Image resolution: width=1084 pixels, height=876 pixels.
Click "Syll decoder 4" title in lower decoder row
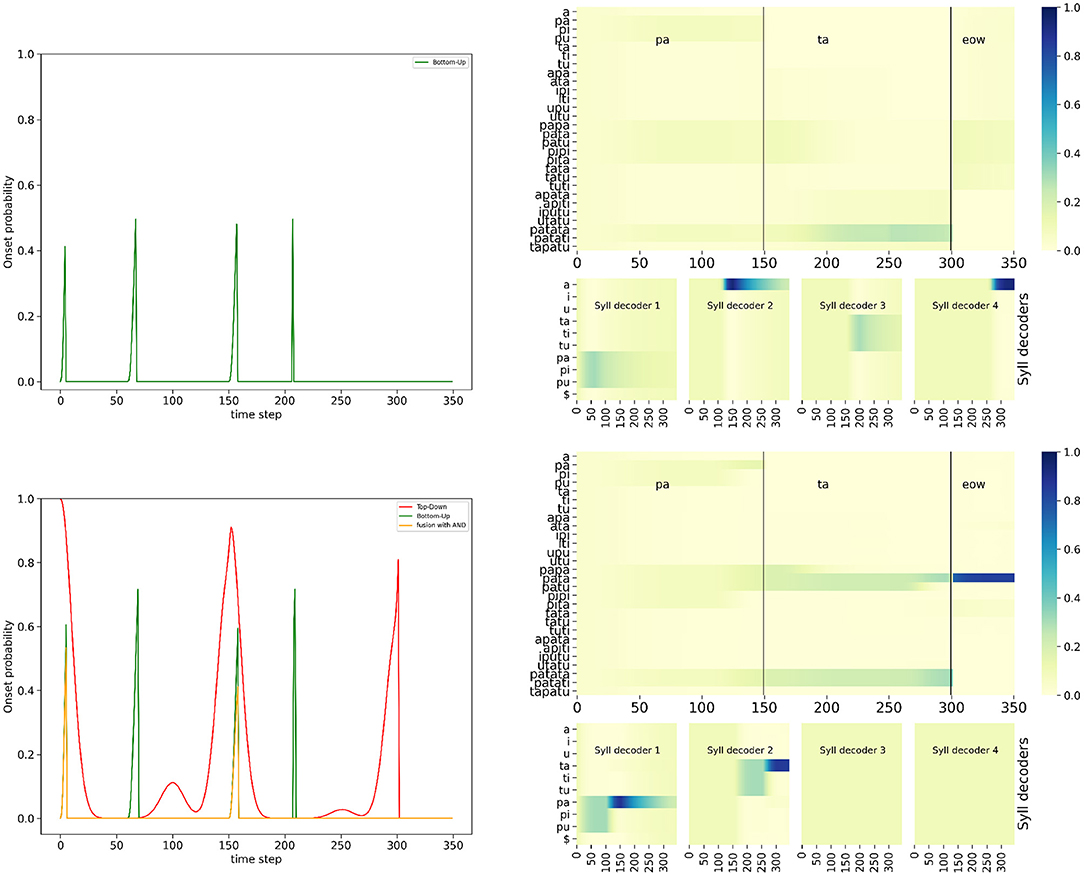[x=965, y=750]
